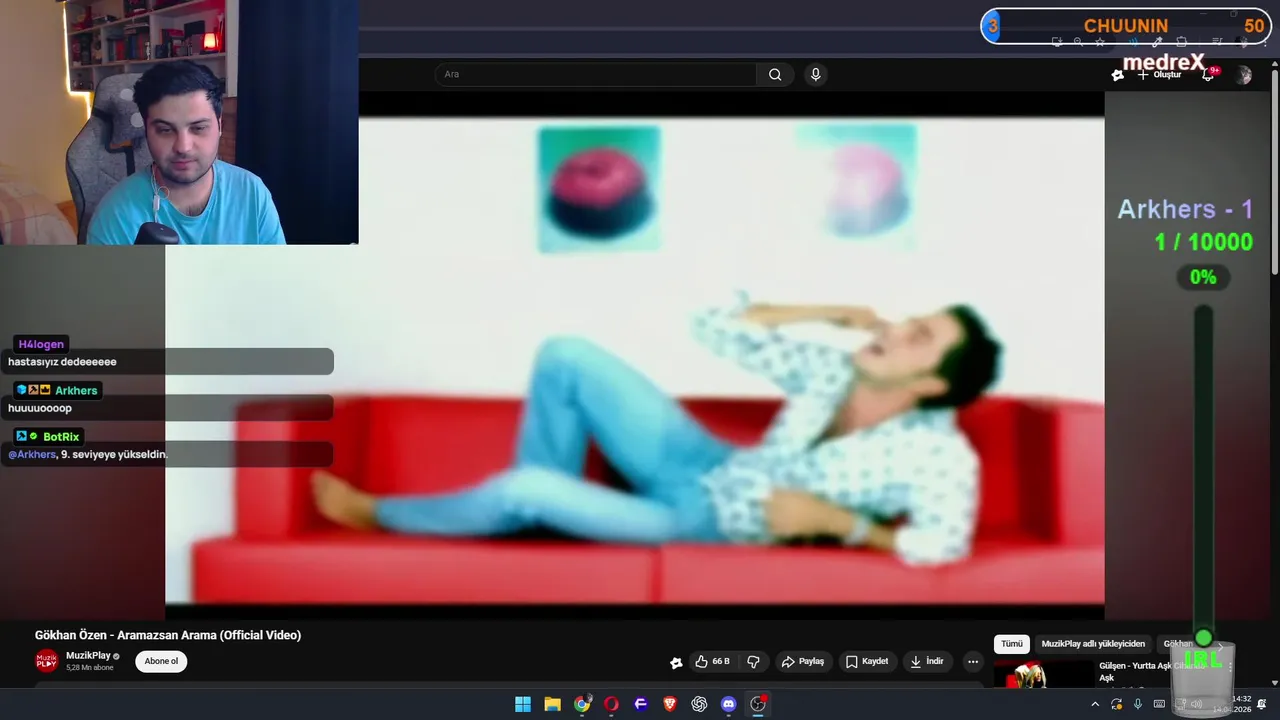Open the Gülşen - Yurtta Aşk video thumbnail
1280x720 pixels.
pyautogui.click(x=1042, y=674)
